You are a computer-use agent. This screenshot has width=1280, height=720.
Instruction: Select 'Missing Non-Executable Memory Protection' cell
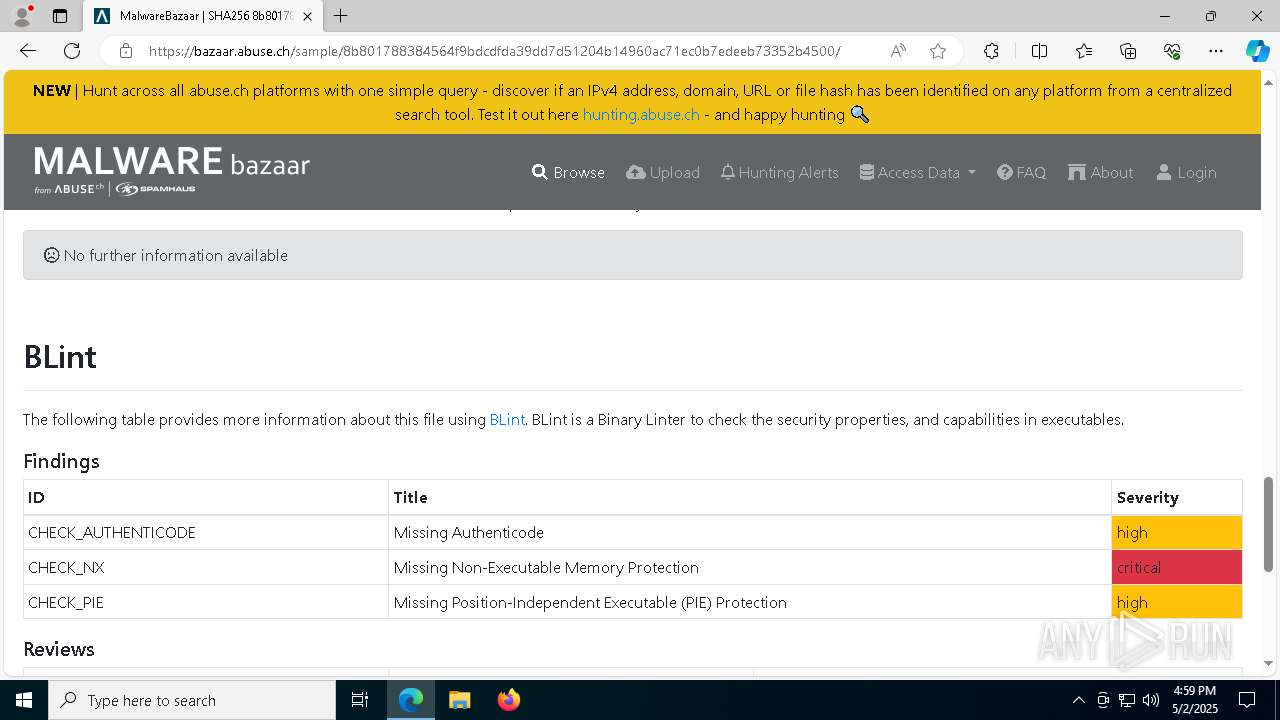(750, 568)
